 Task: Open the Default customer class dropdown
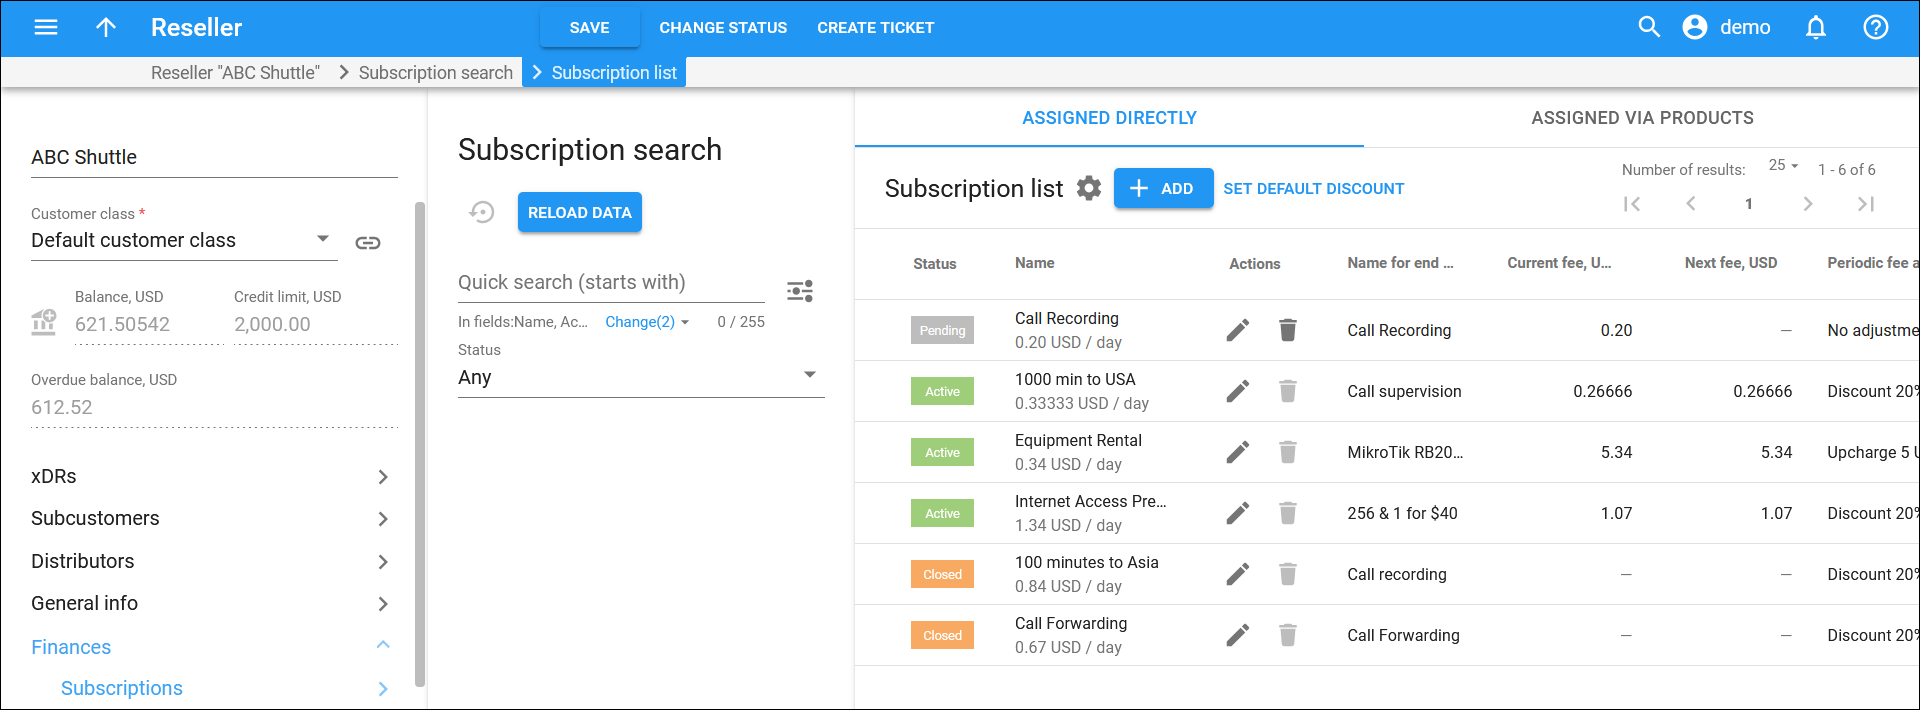point(184,240)
